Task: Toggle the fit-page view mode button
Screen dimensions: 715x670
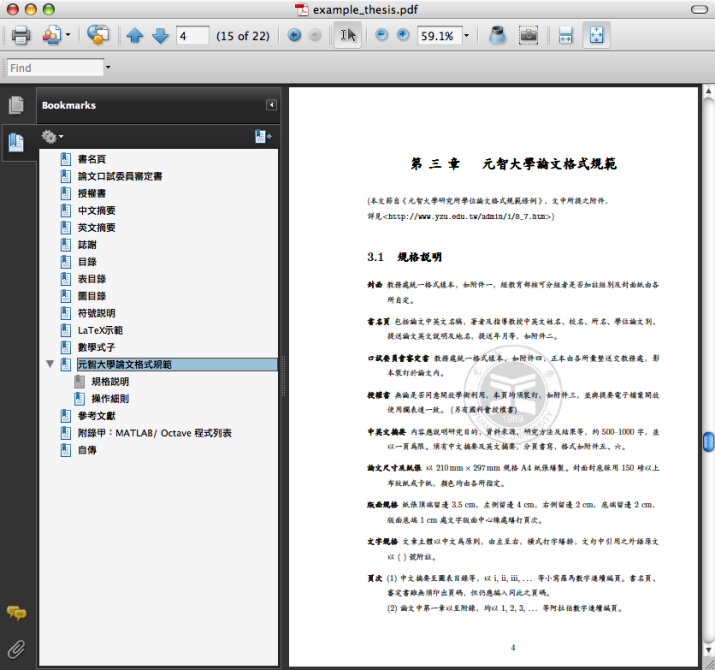Action: (596, 36)
